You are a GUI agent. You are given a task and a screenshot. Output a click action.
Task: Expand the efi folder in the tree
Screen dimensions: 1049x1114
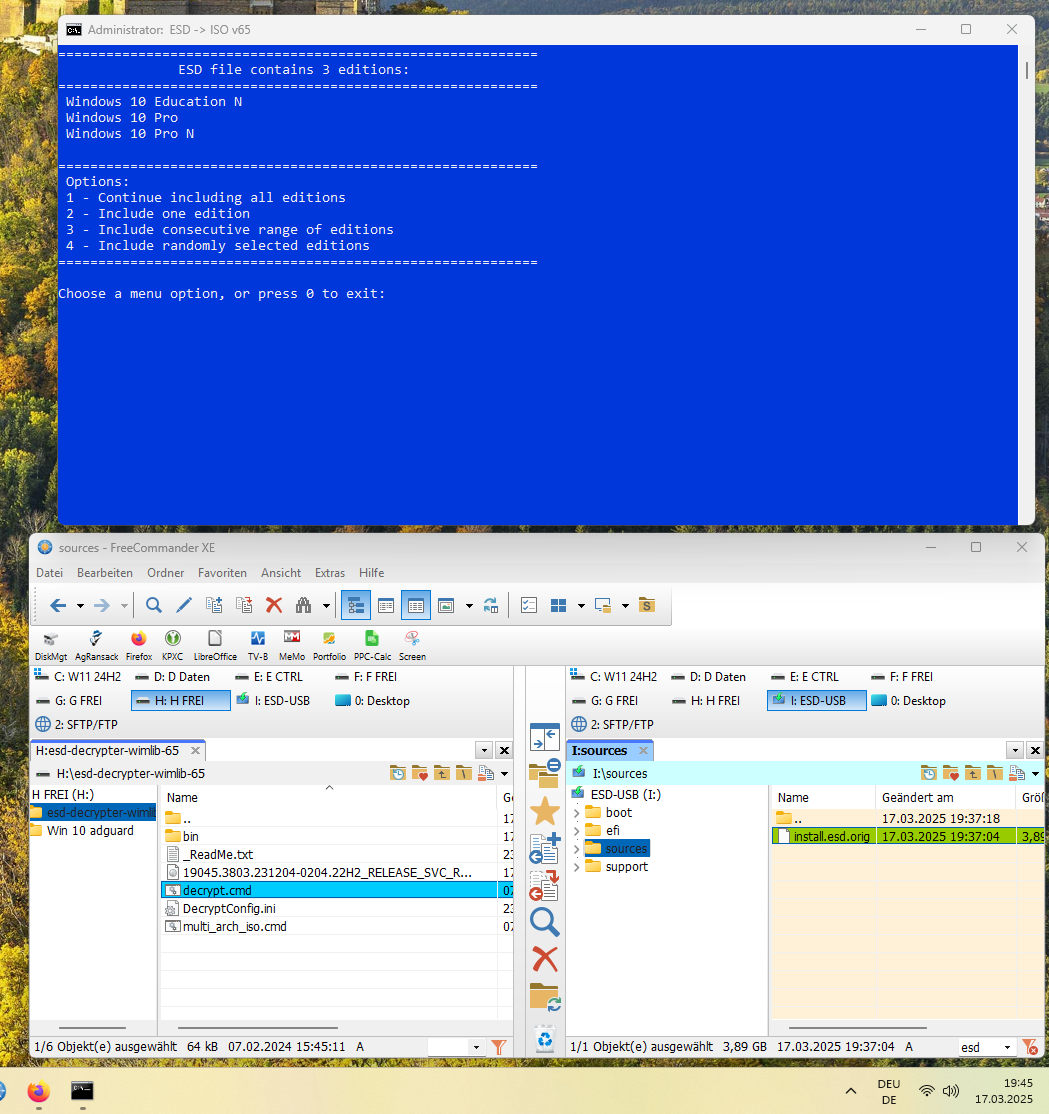[x=577, y=831]
